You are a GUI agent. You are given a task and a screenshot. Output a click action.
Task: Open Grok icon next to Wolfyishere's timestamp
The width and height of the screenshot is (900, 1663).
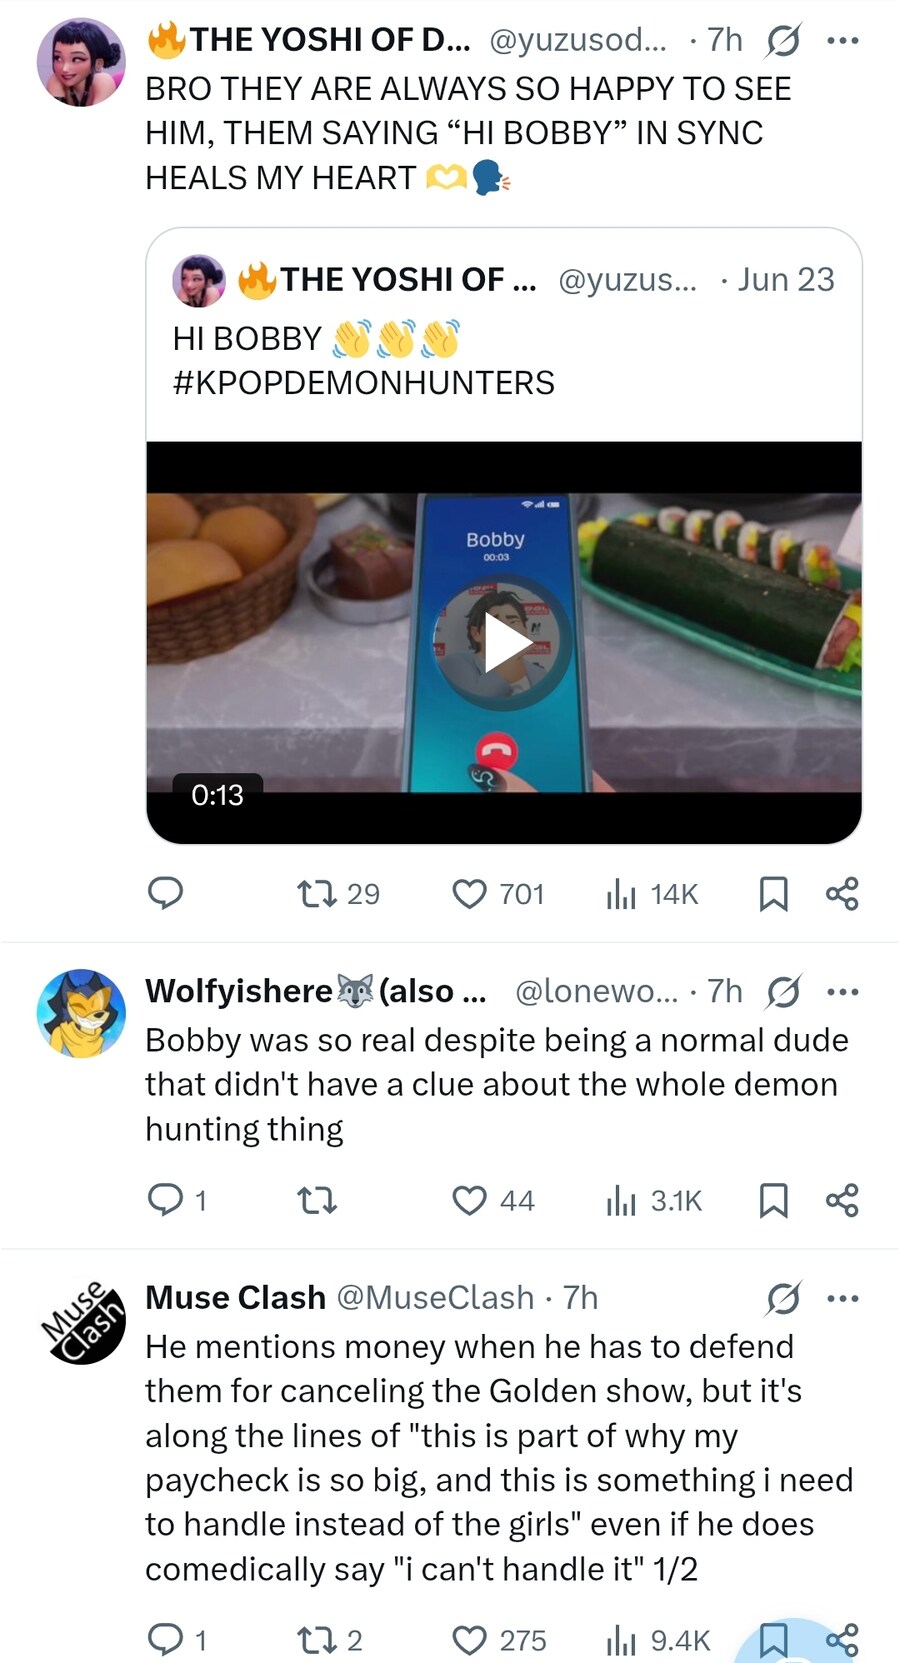[783, 992]
